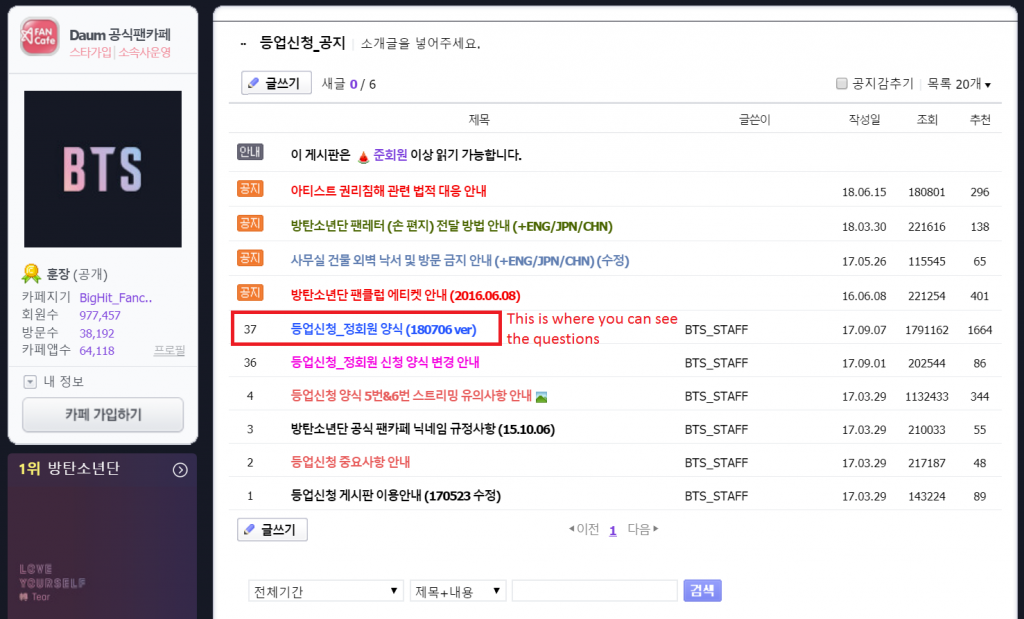Open the 전체기간 period dropdown
The width and height of the screenshot is (1024, 619).
pos(325,591)
